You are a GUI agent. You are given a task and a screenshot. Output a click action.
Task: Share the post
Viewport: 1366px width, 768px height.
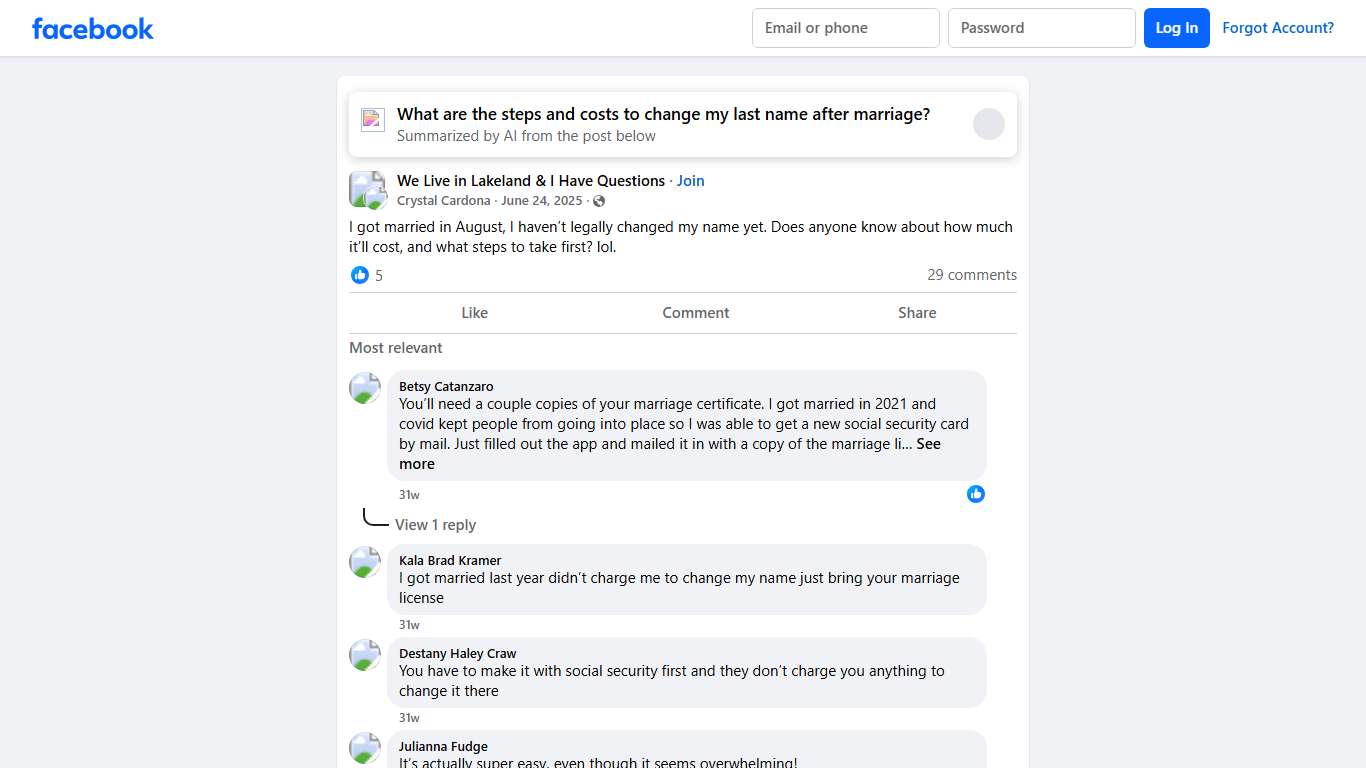point(917,313)
